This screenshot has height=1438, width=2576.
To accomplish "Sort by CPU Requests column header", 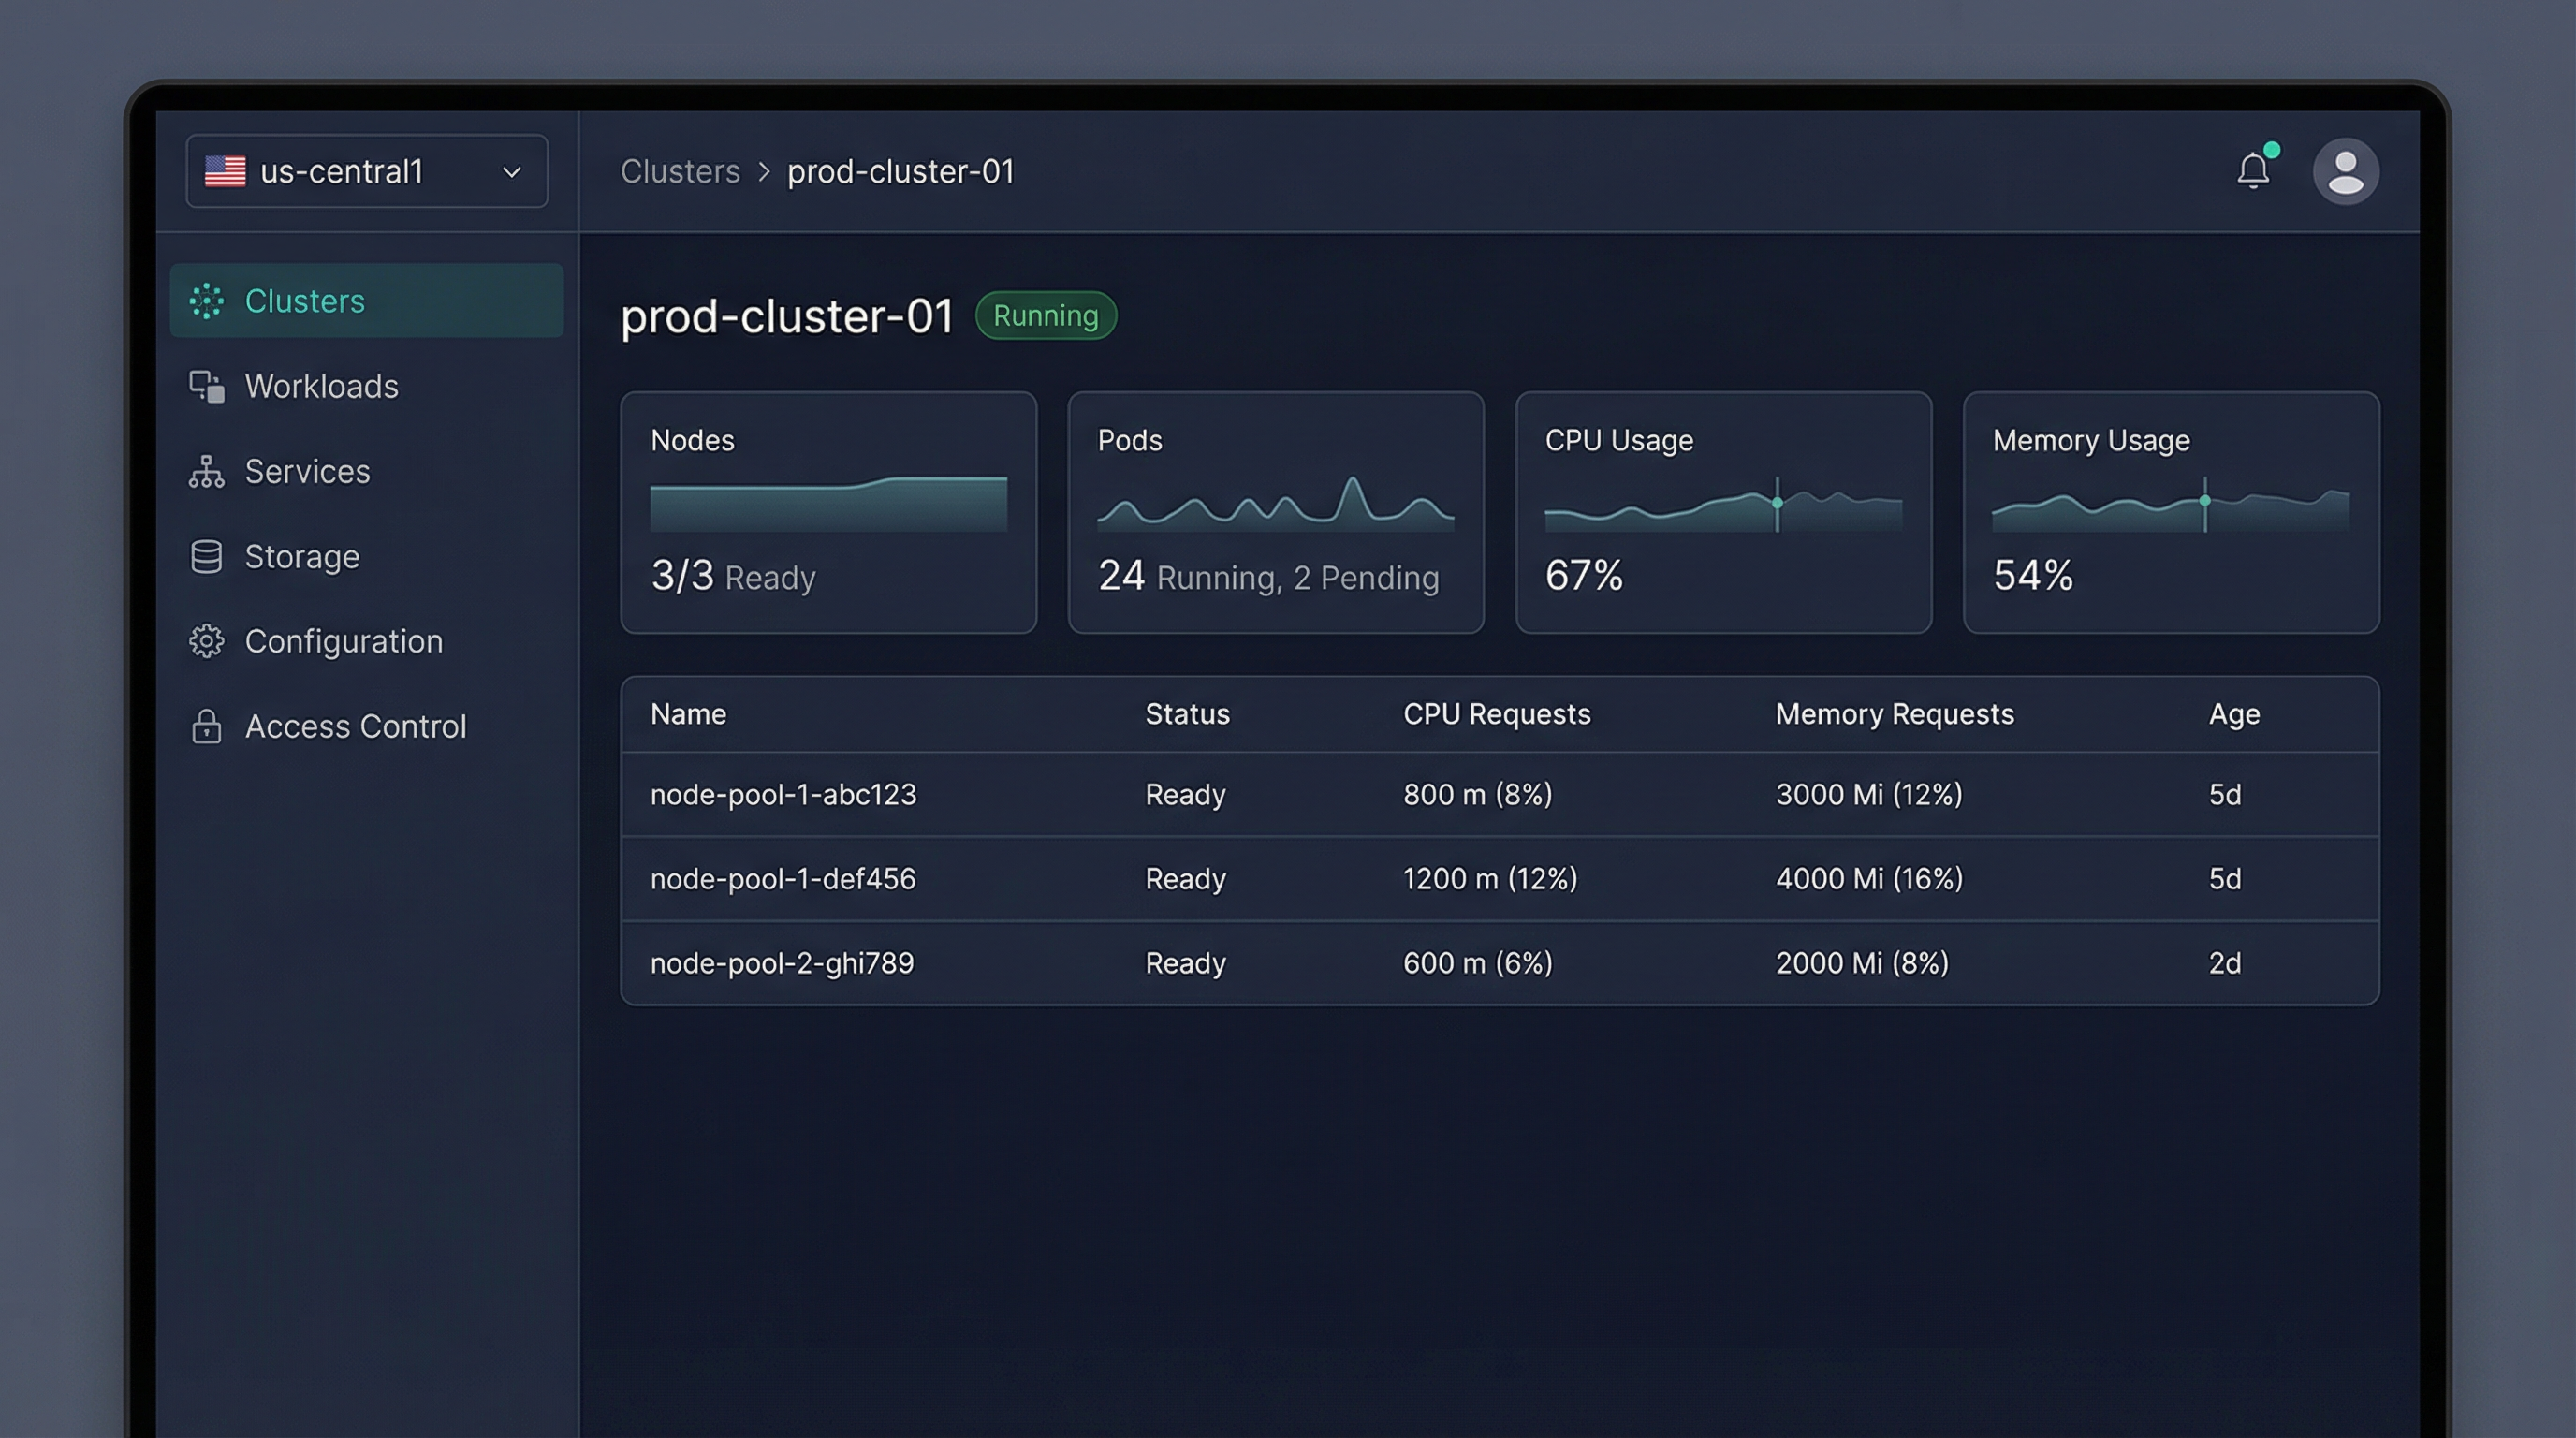I will 1496,714.
